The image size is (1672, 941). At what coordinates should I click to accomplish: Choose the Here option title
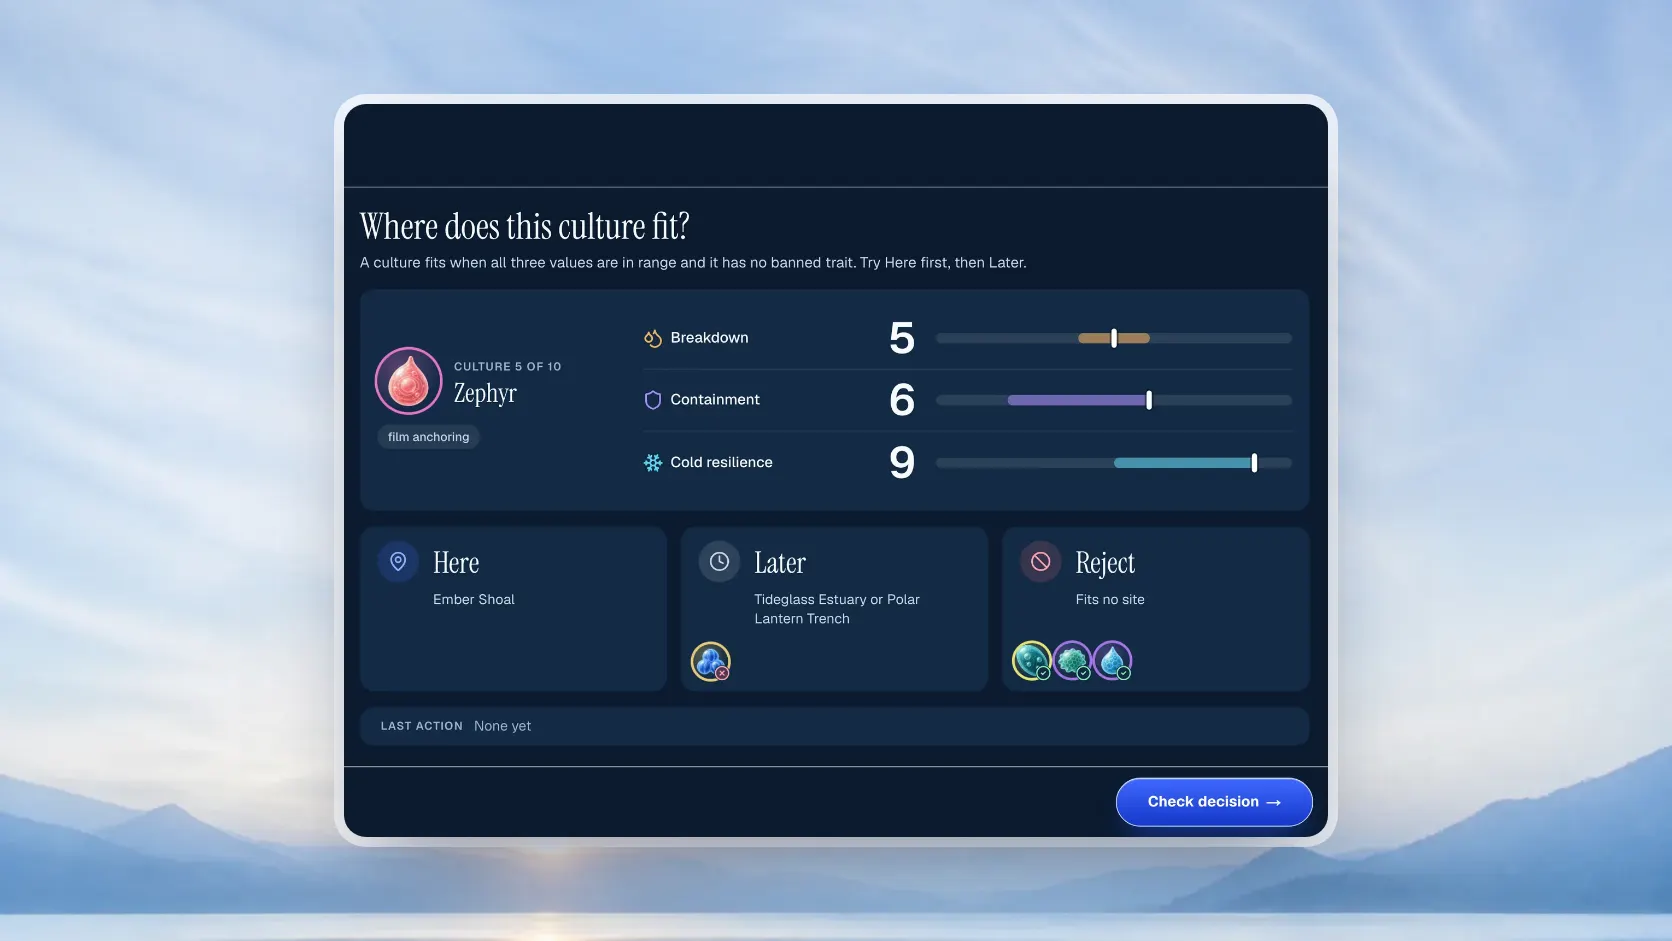(x=456, y=563)
